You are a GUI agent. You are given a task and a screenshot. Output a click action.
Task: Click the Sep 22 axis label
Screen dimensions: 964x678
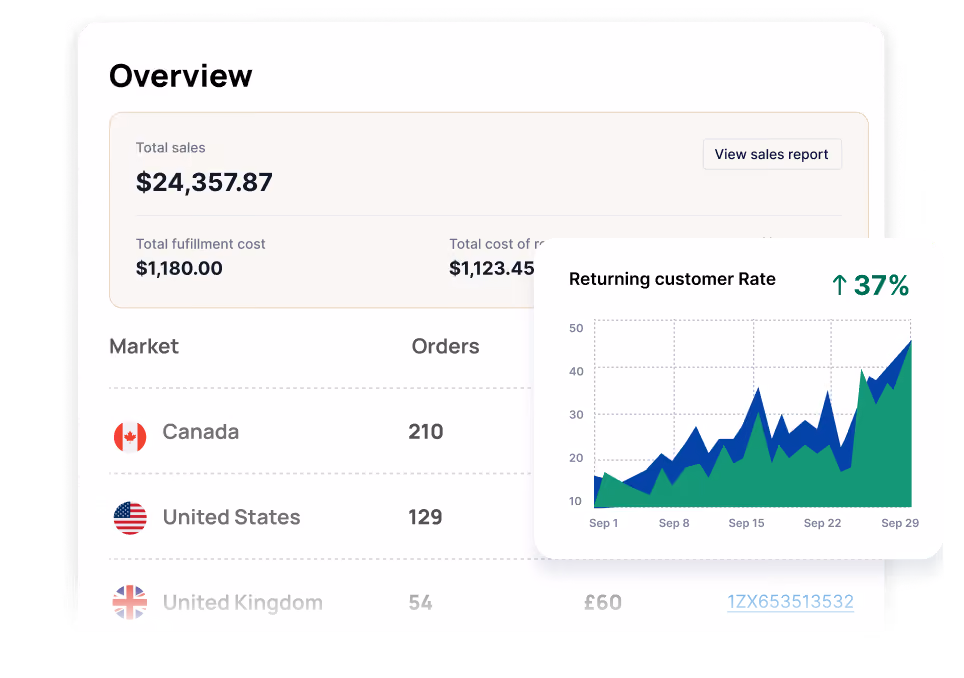822,523
